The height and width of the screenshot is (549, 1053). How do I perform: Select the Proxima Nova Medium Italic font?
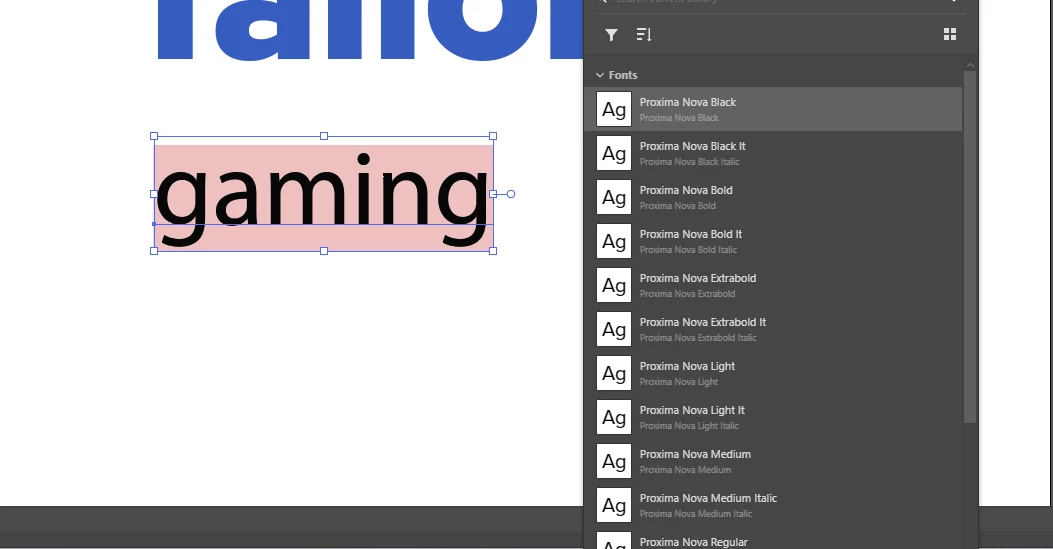(774, 505)
